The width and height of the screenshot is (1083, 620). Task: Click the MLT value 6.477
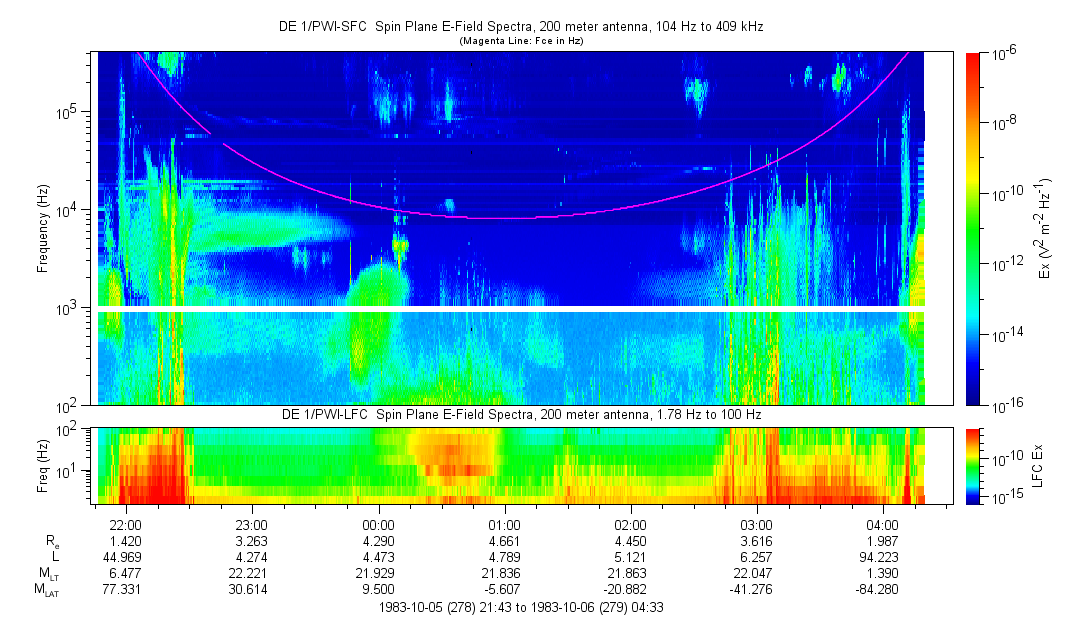126,573
